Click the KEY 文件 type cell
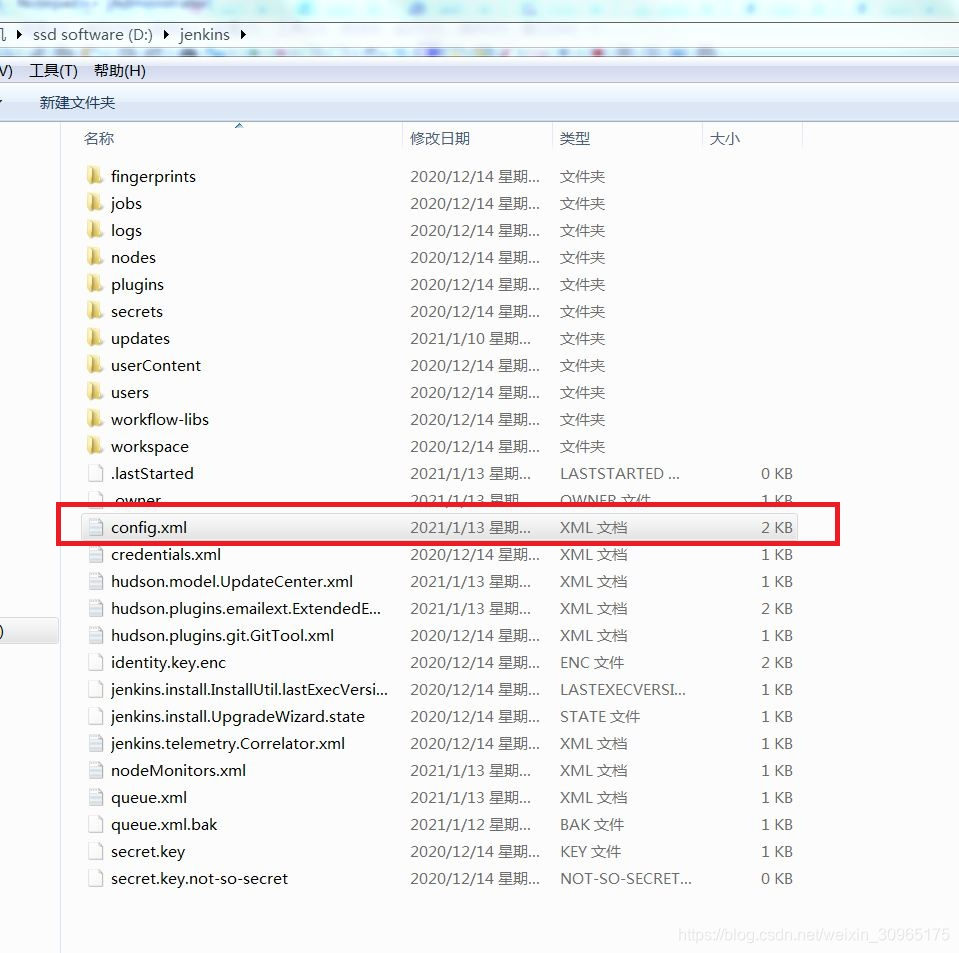Image resolution: width=959 pixels, height=953 pixels. [590, 851]
